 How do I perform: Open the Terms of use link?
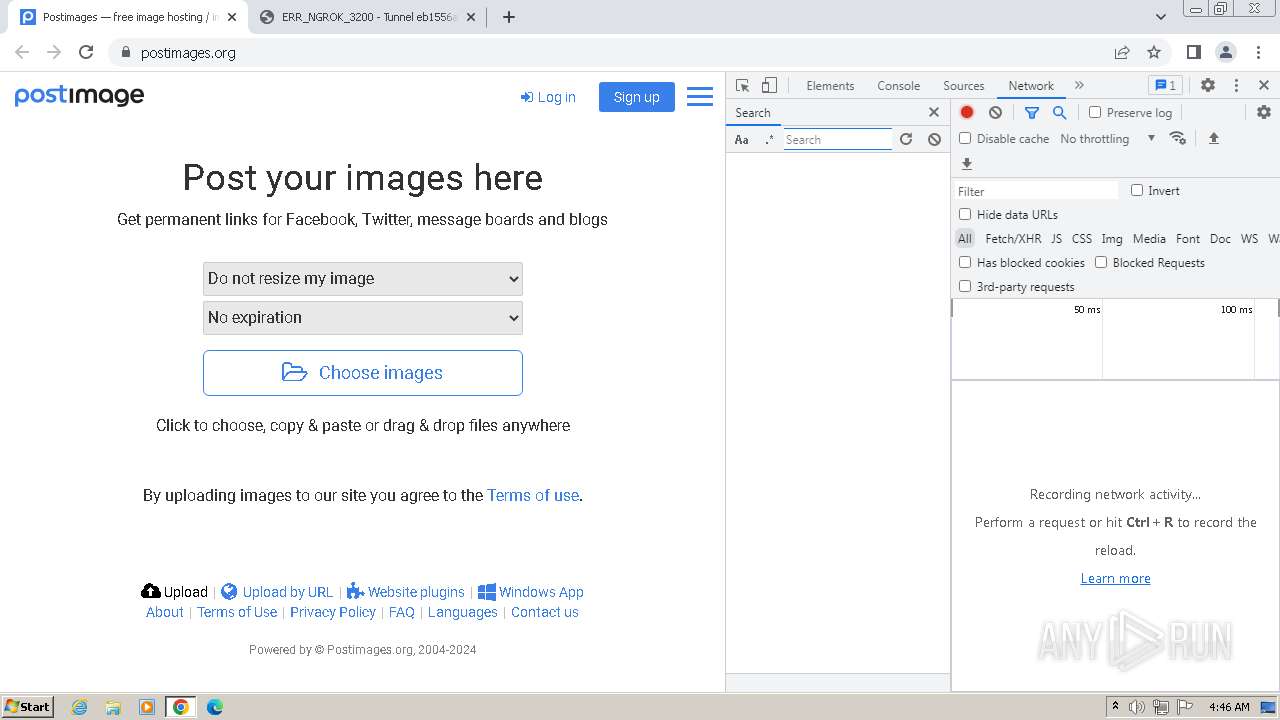tap(533, 495)
